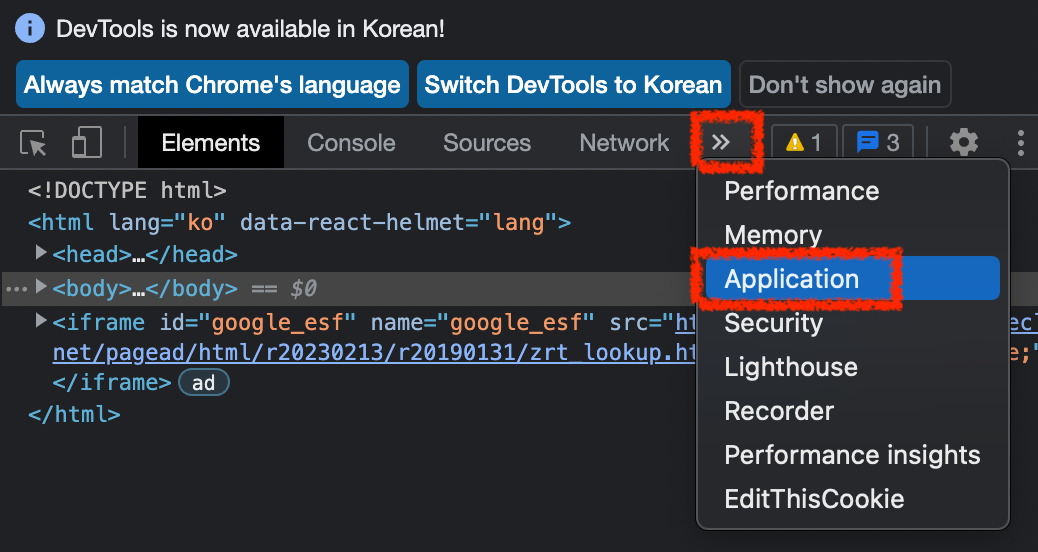Click the DevTools available in Korean message

[250, 29]
